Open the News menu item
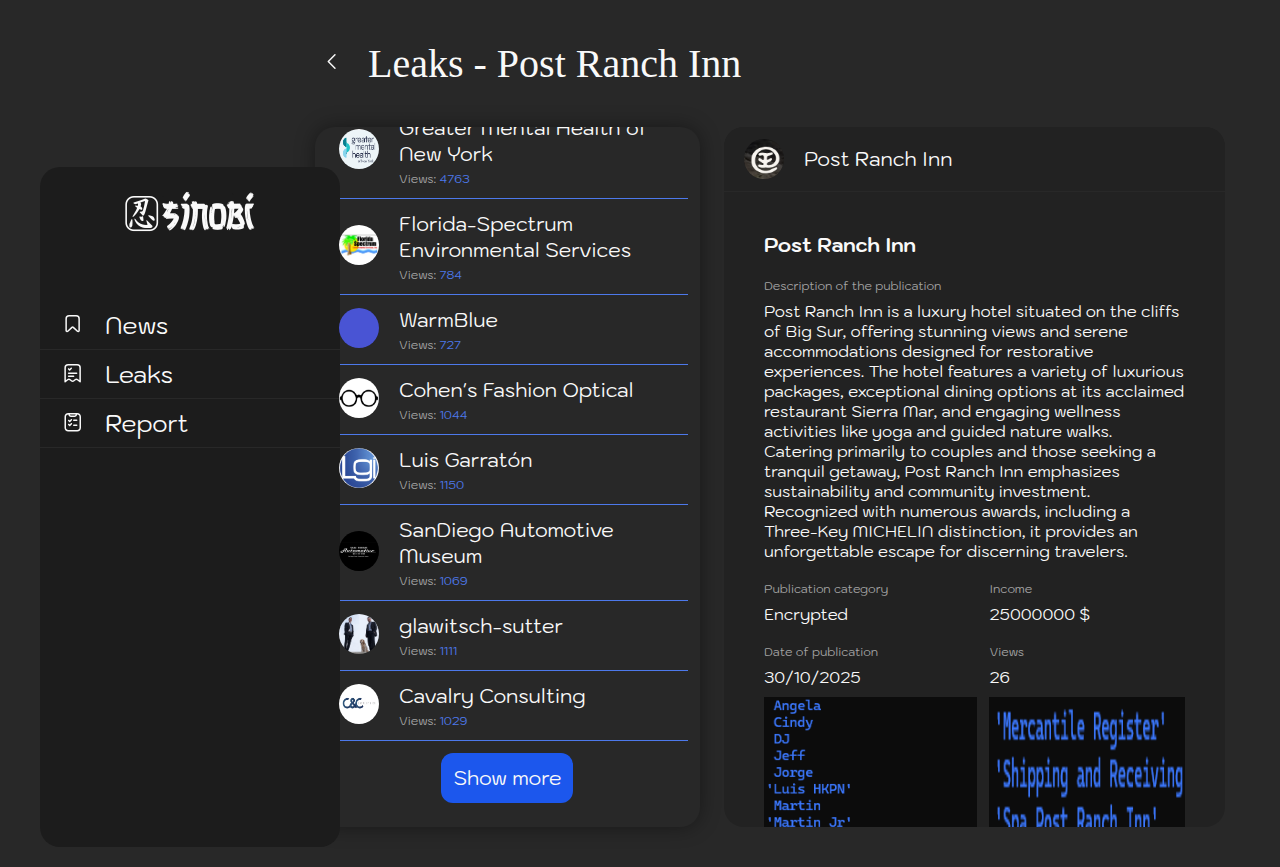 coord(137,326)
